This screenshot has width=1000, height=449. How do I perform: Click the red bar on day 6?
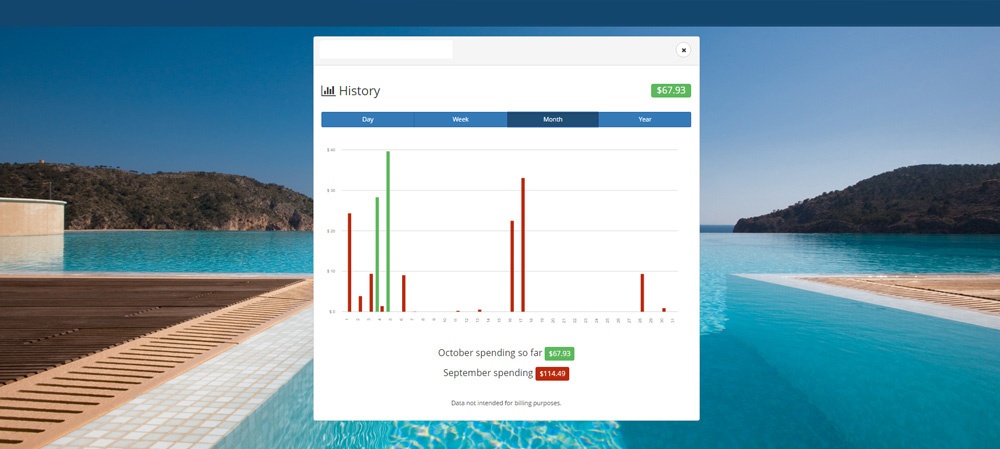tap(403, 294)
